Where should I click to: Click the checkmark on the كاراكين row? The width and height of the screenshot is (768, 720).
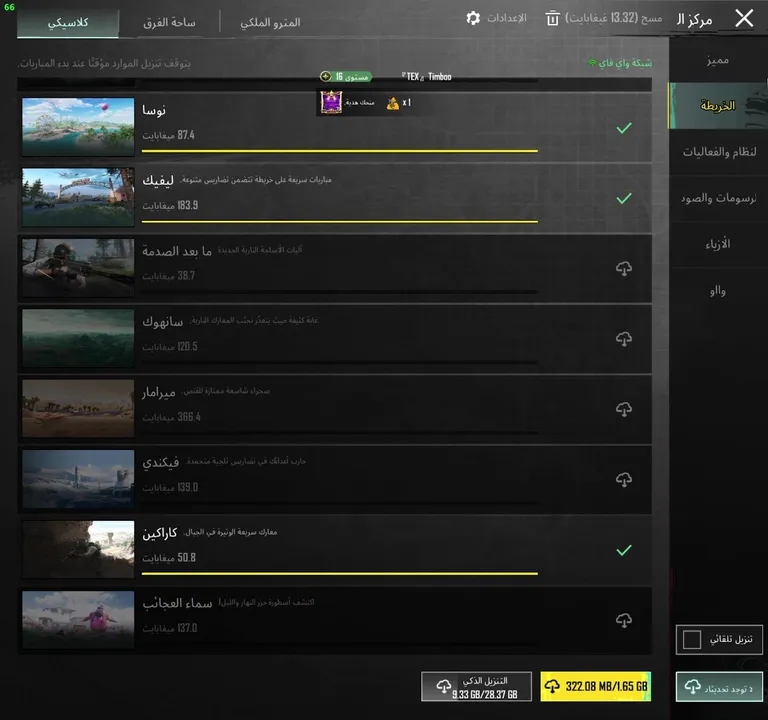pos(624,551)
